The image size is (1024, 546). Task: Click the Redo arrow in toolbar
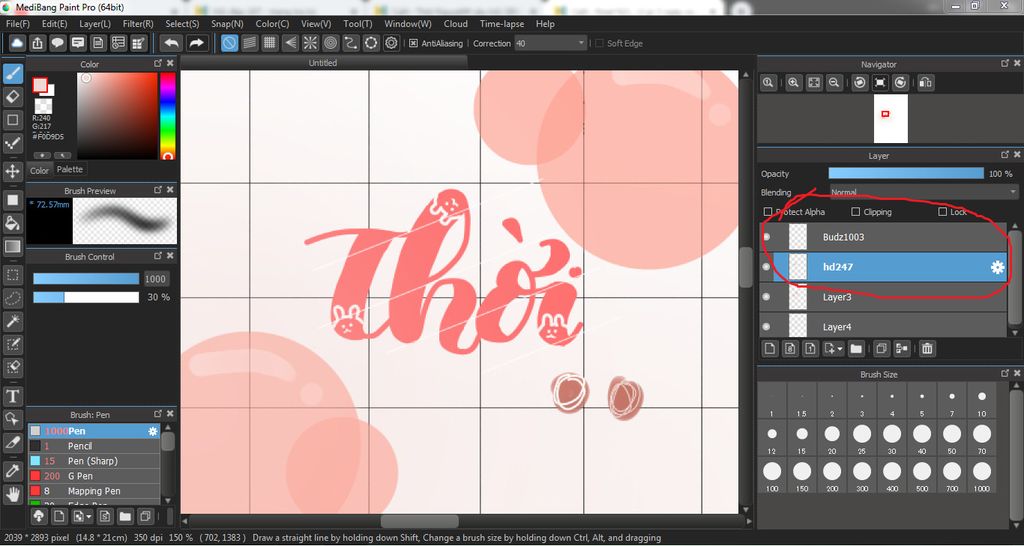(195, 43)
